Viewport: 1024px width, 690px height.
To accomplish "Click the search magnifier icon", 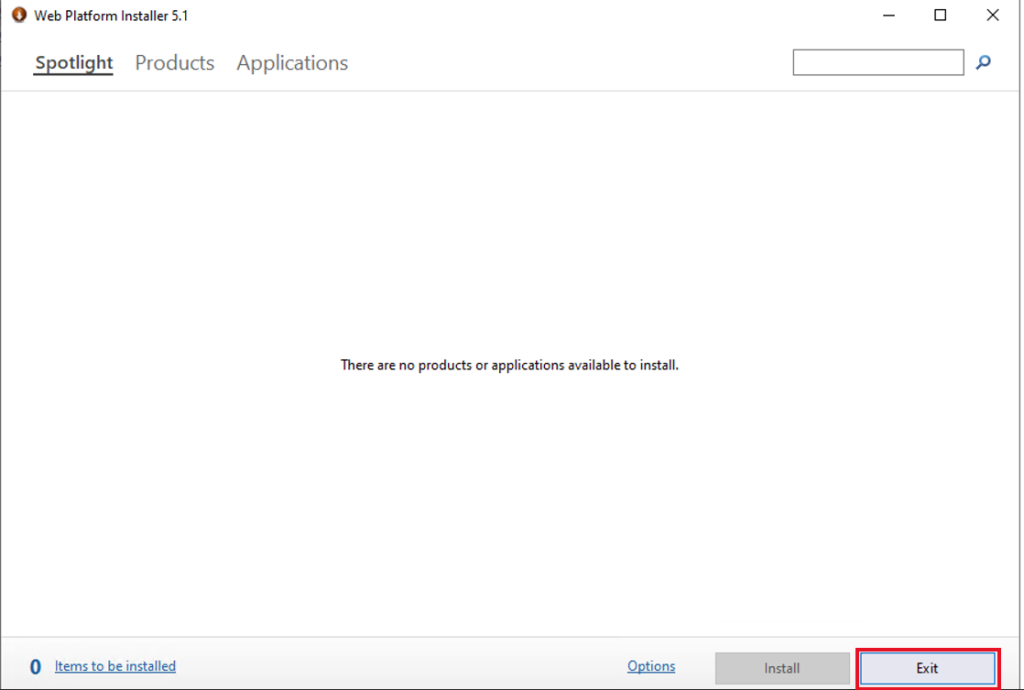I will pos(983,63).
